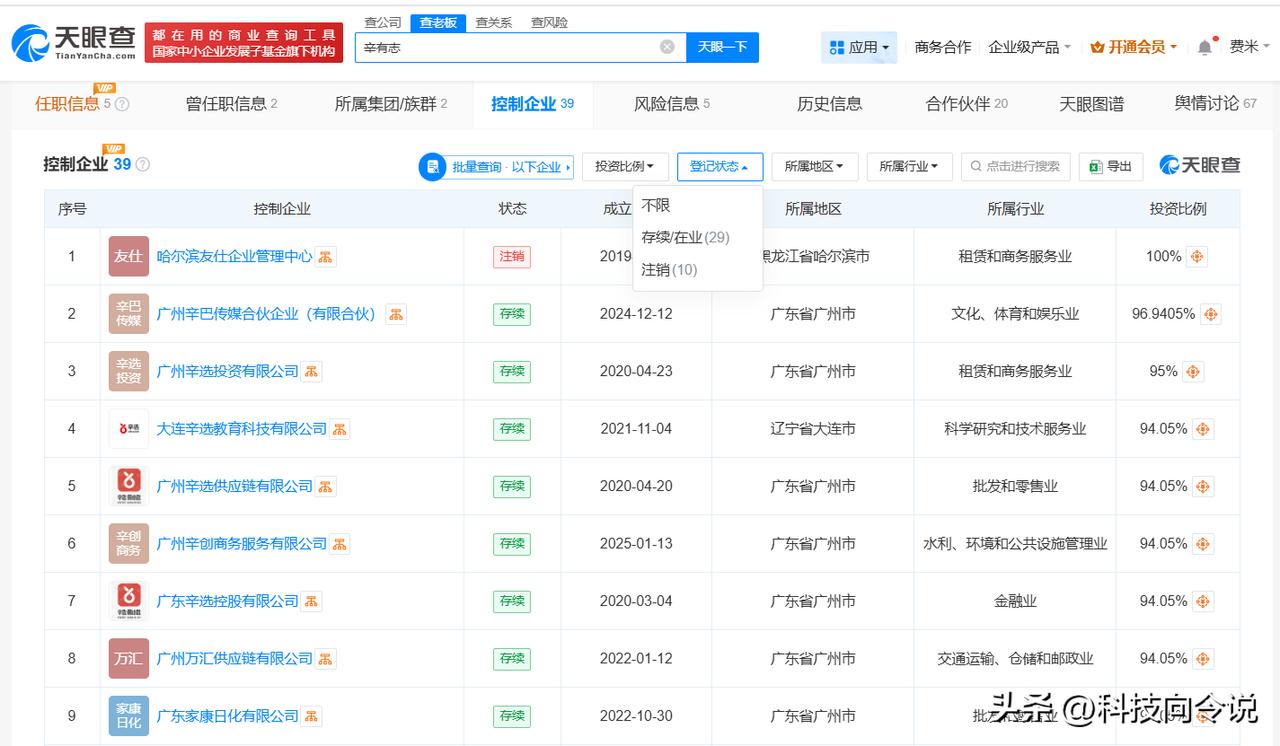Image resolution: width=1280 pixels, height=746 pixels.
Task: Click the 商务合作 link
Action: pyautogui.click(x=943, y=47)
